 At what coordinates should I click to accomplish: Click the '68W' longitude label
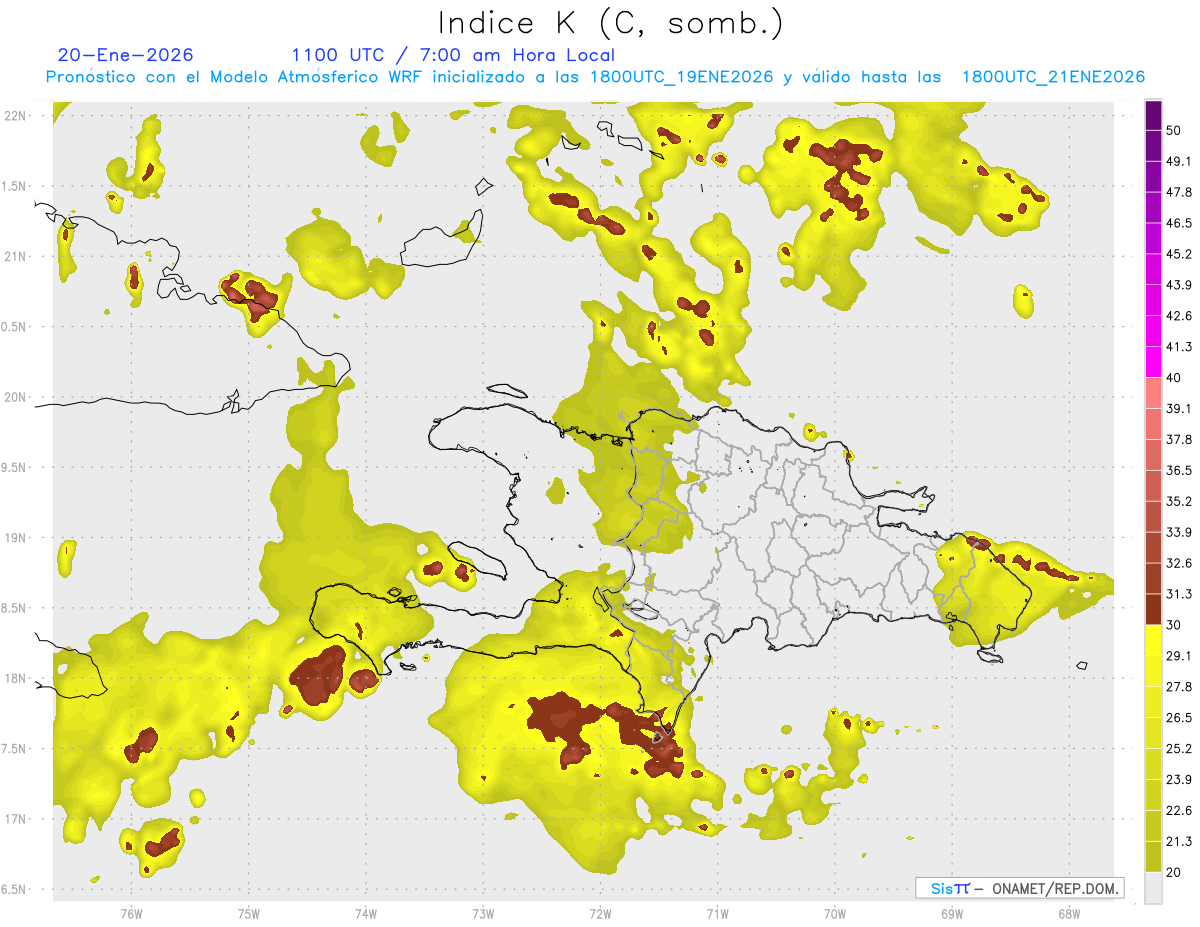point(1068,913)
